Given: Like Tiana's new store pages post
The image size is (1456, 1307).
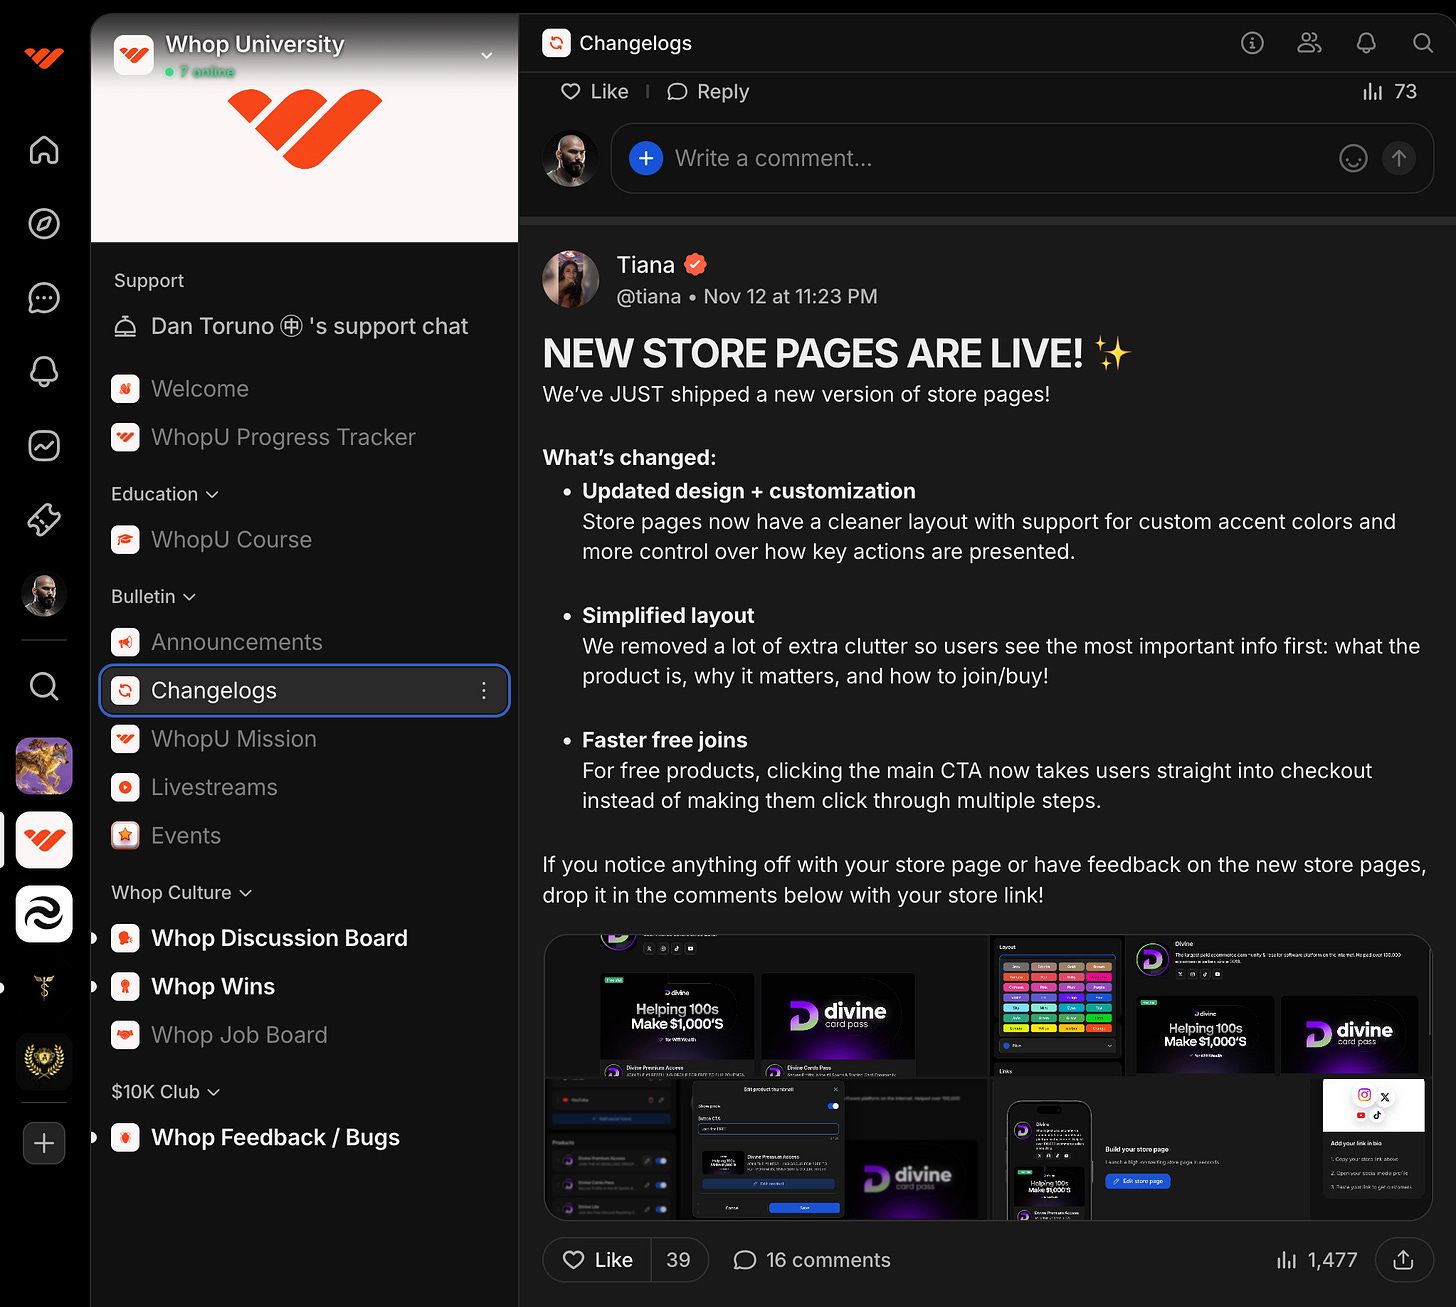Looking at the screenshot, I should pos(597,1260).
